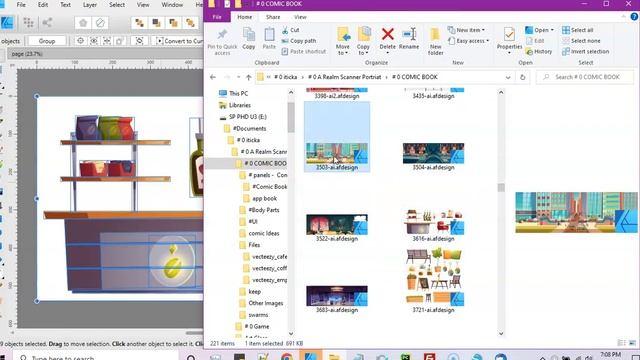Click the file list vertical scrollbar thumb
The height and width of the screenshot is (360, 640).
pos(501,188)
